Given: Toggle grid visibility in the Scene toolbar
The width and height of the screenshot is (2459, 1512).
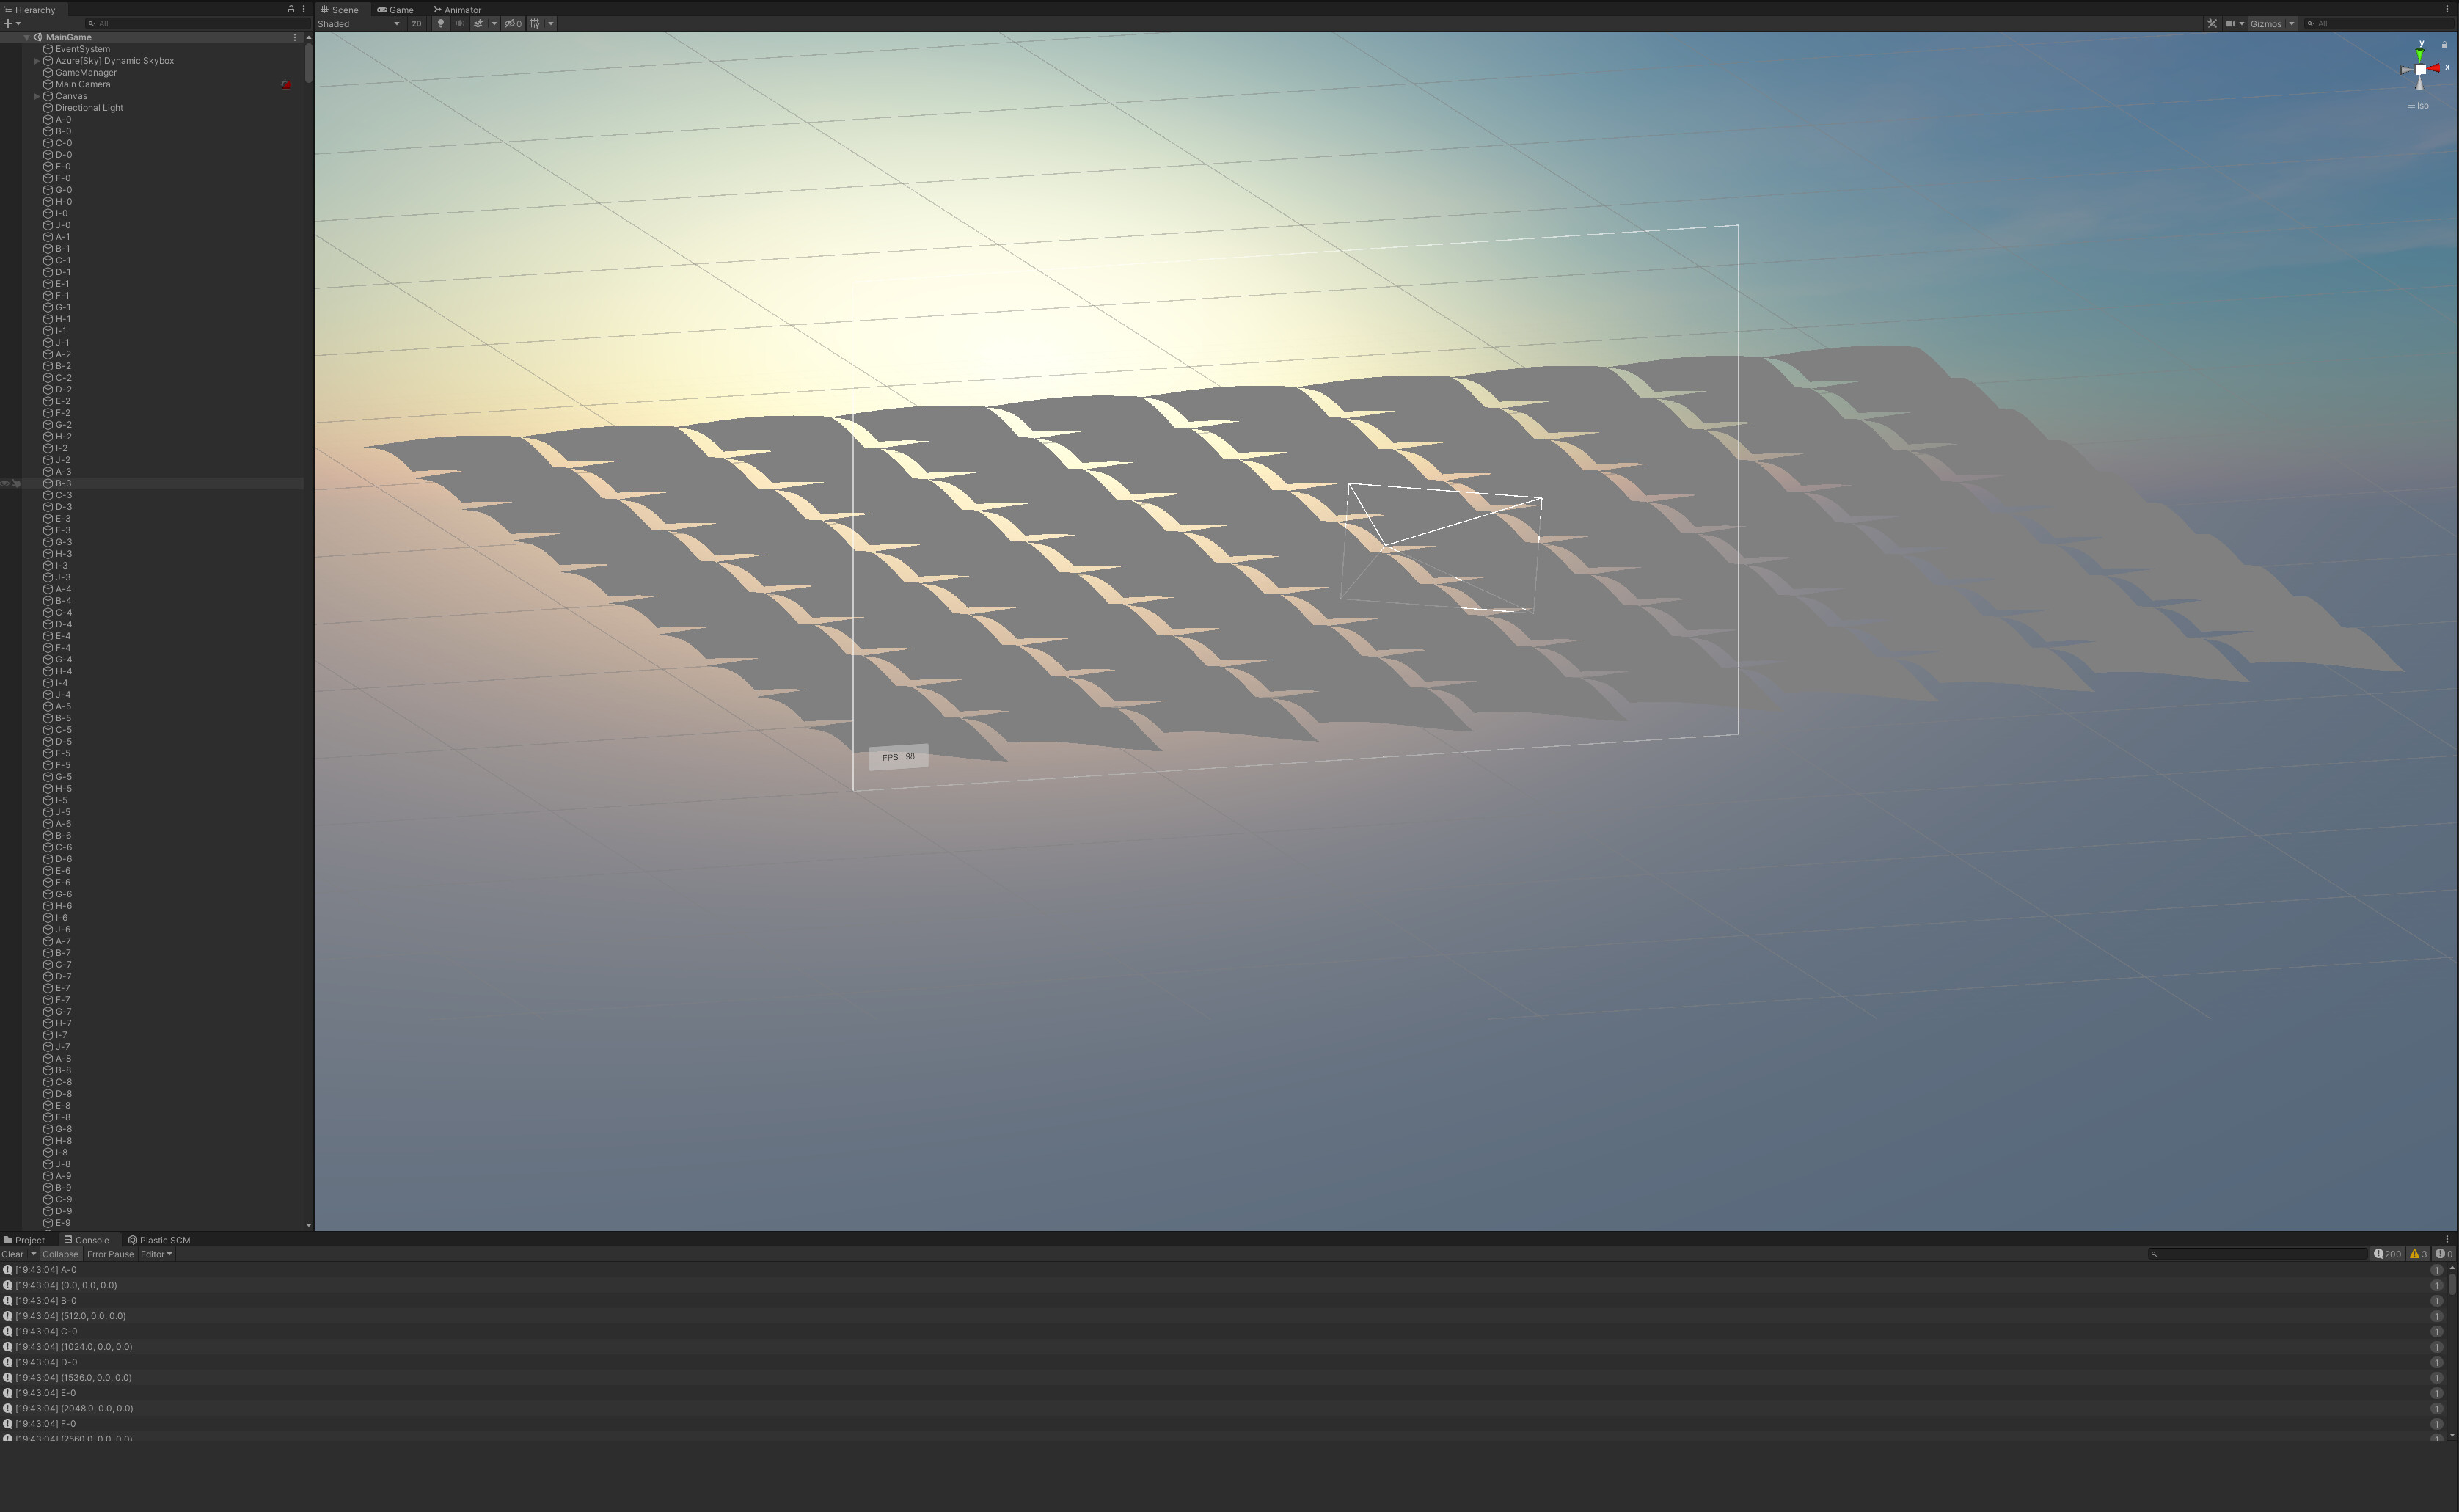Looking at the screenshot, I should tap(536, 23).
